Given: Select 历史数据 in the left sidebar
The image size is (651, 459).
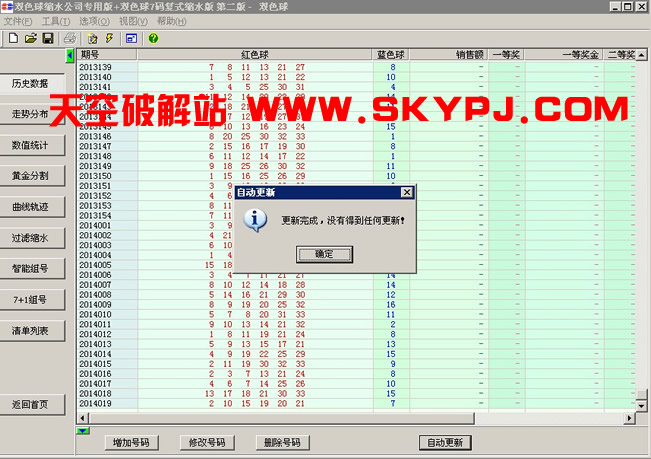Looking at the screenshot, I should pyautogui.click(x=30, y=83).
